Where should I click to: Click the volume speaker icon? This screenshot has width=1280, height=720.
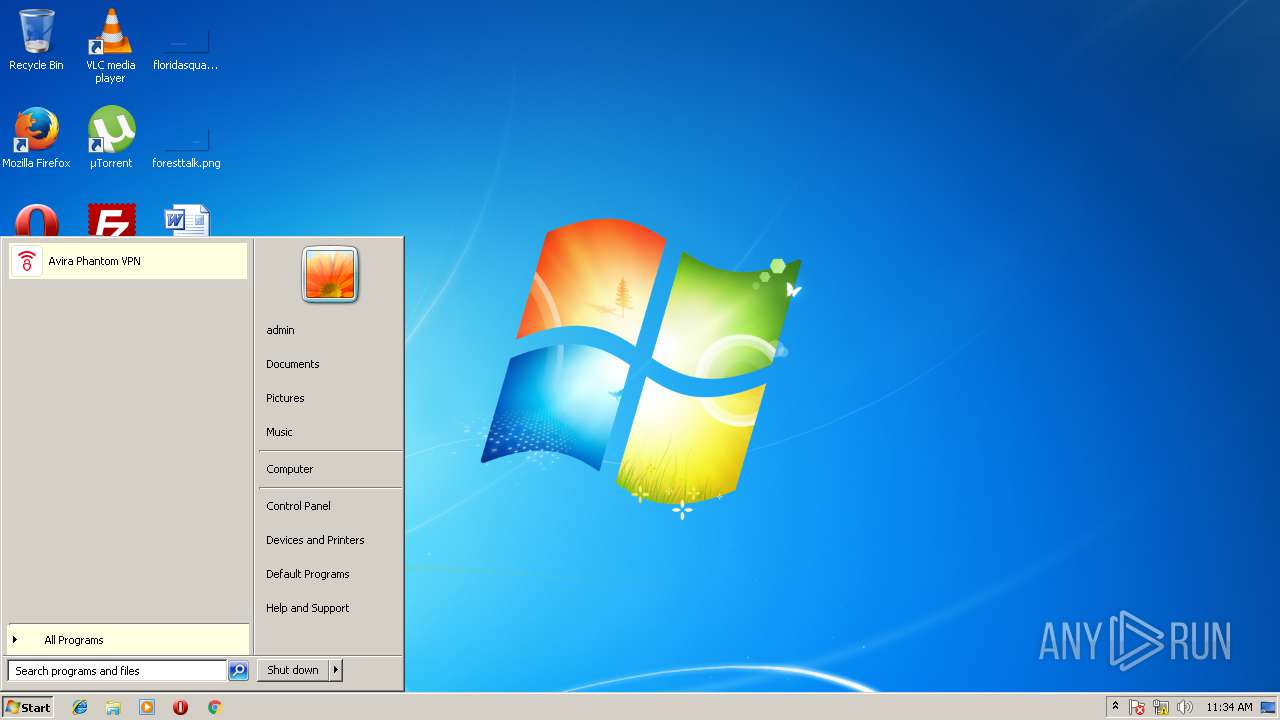[x=1185, y=707]
